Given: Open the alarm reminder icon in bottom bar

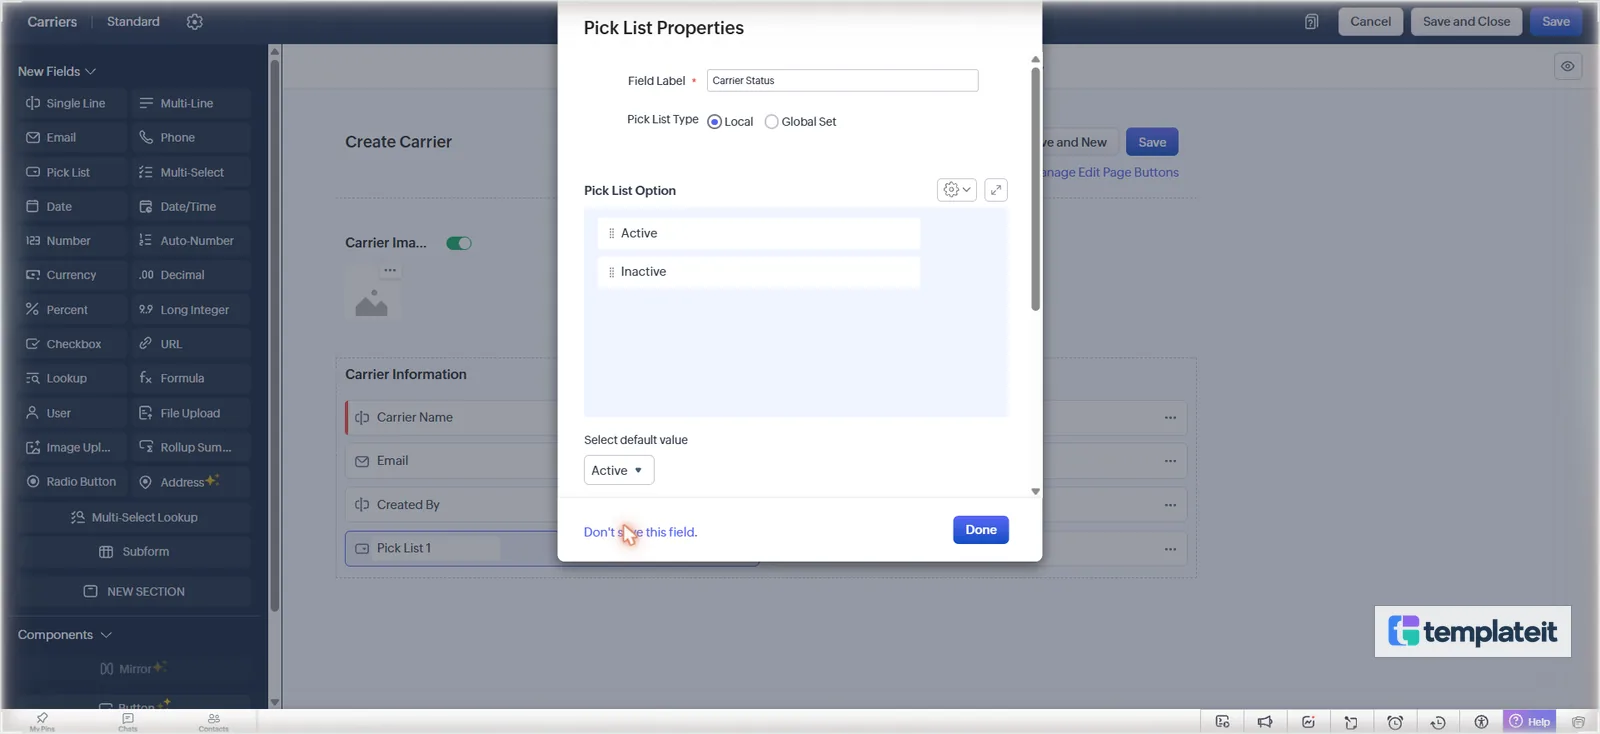Looking at the screenshot, I should [x=1395, y=722].
